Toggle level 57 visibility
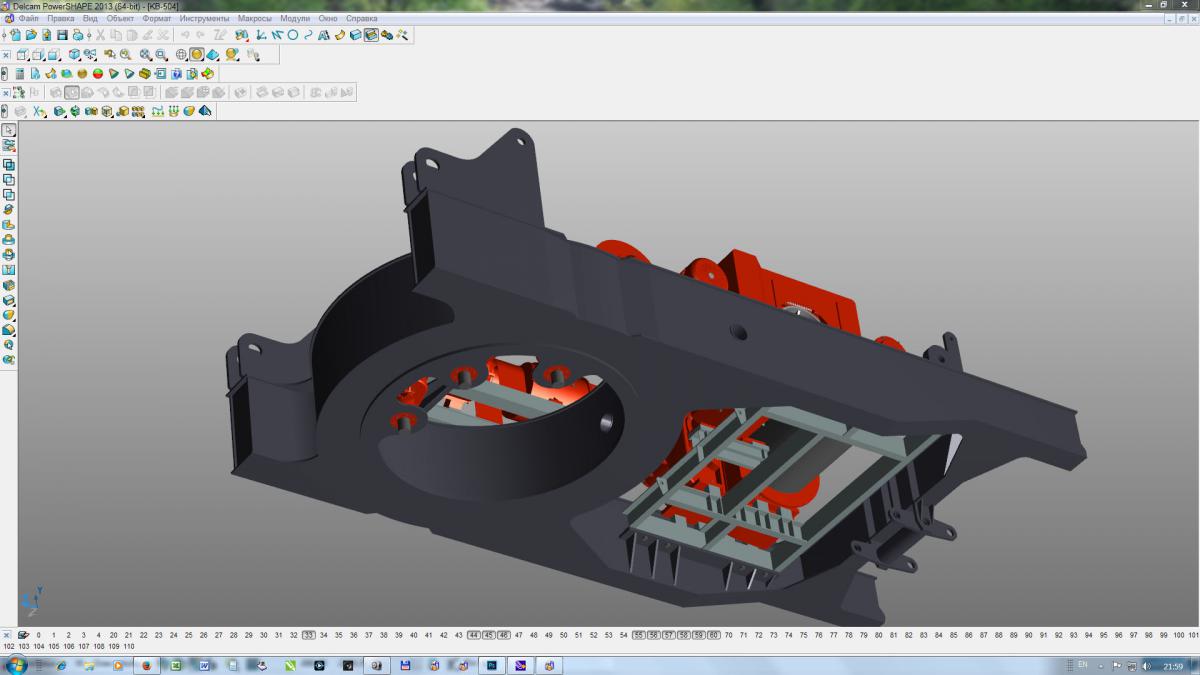Image resolution: width=1200 pixels, height=675 pixels. [669, 635]
